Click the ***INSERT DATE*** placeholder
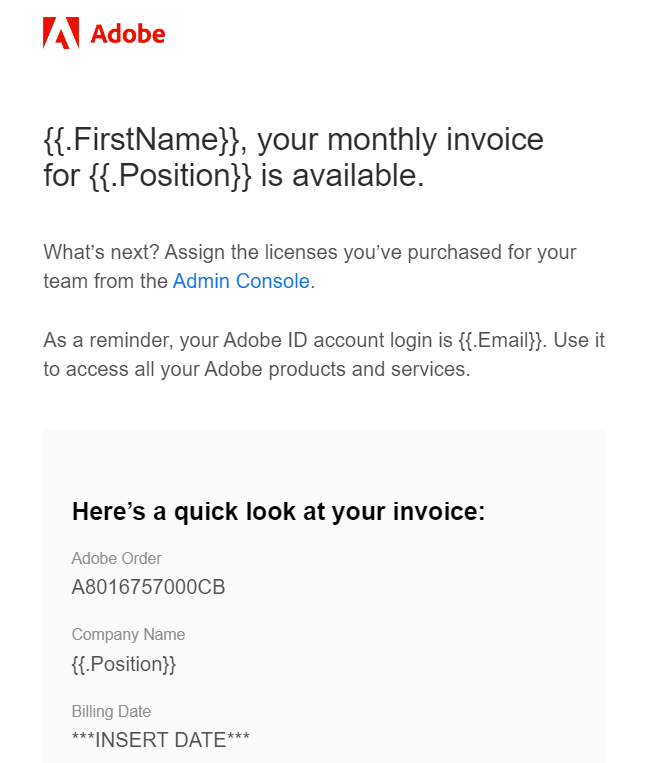This screenshot has height=763, width=651. [161, 740]
